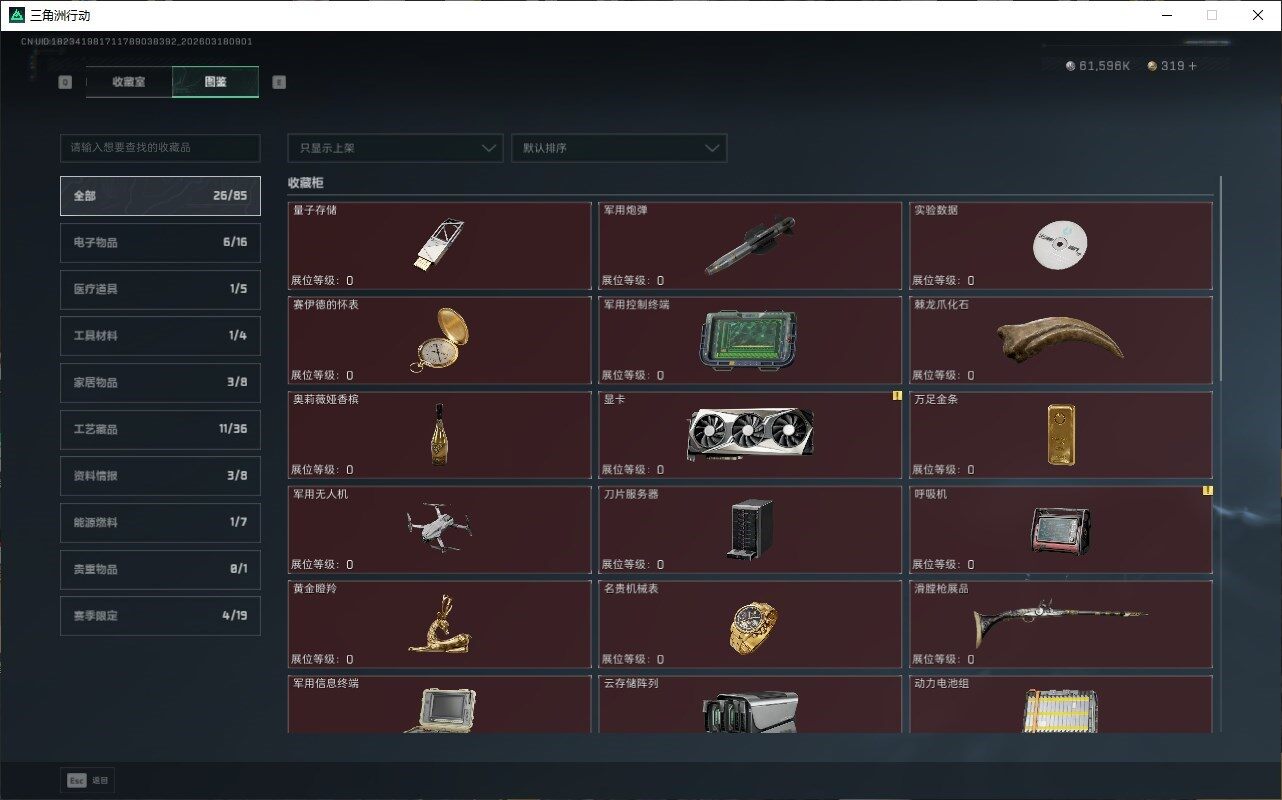
Task: Choose the 呼吸机 ventilator icon
Action: pyautogui.click(x=1061, y=530)
